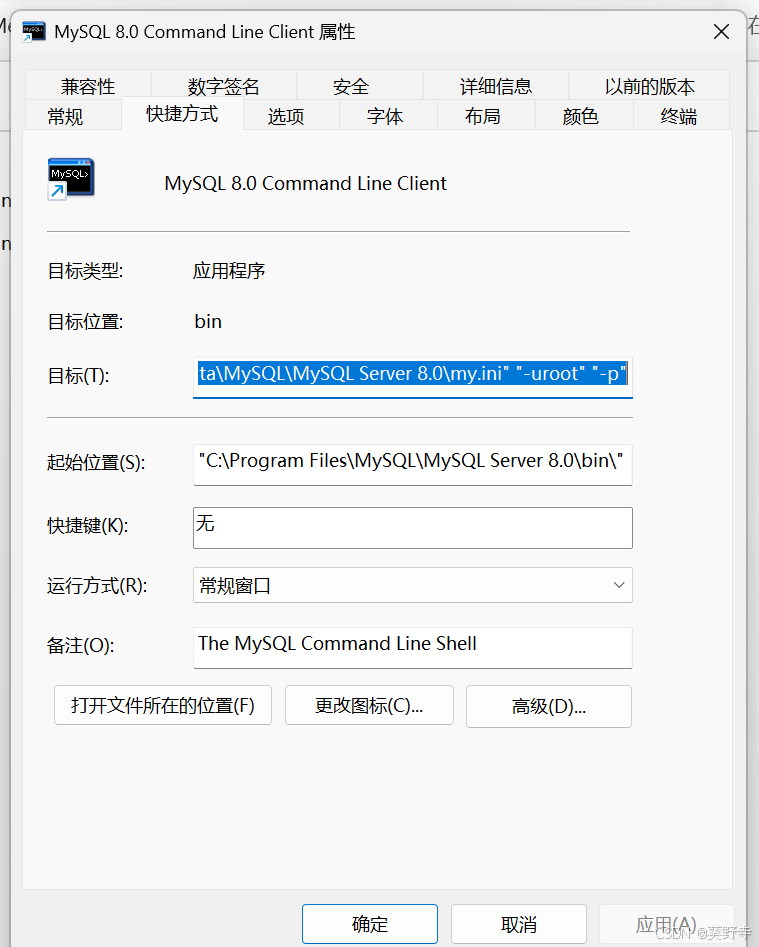Click the MySQL shortcut icon in title bar
The image size is (759, 947).
tap(33, 31)
